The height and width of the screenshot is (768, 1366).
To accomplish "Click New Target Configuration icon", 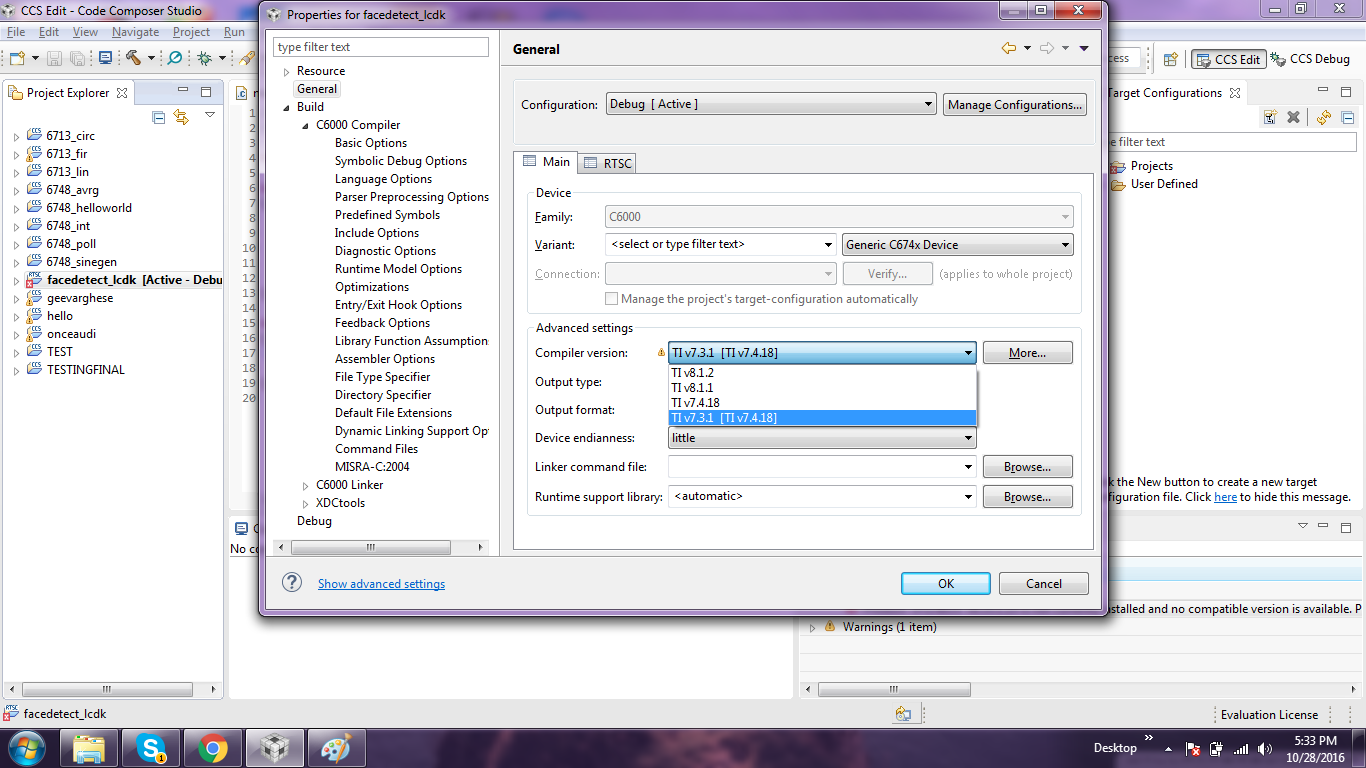I will tap(1270, 117).
